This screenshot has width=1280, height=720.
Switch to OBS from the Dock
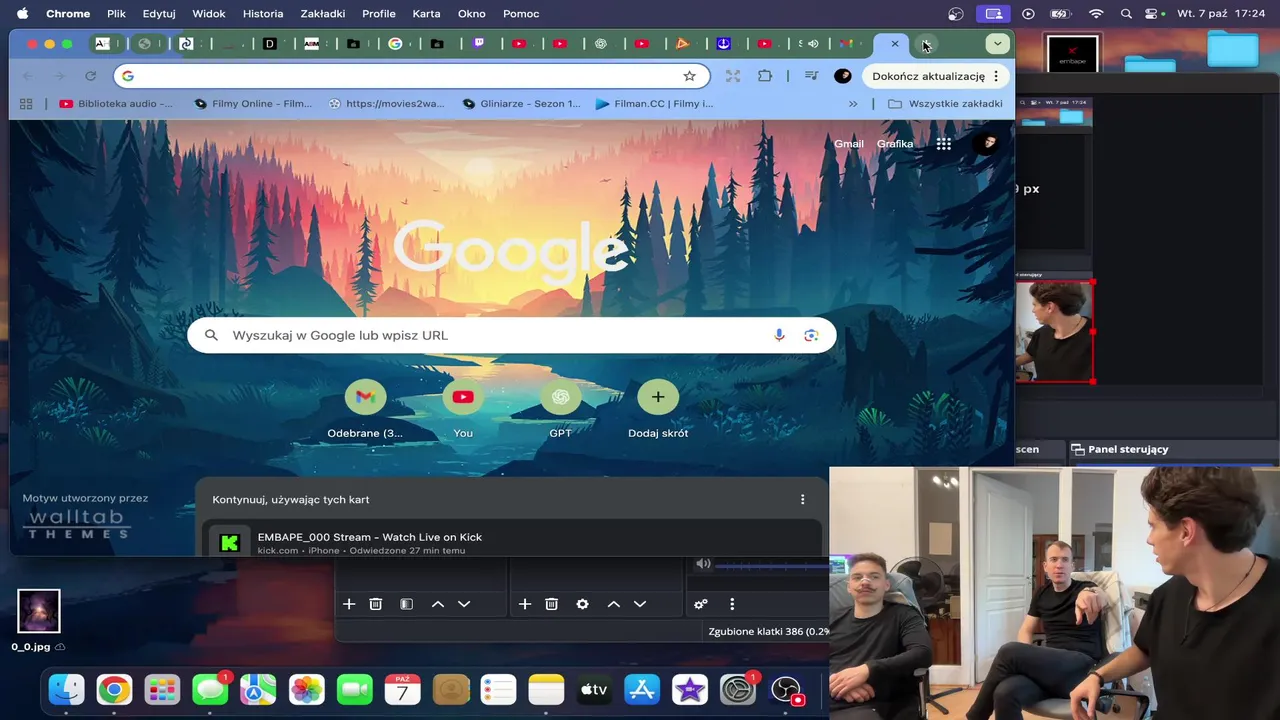click(786, 690)
